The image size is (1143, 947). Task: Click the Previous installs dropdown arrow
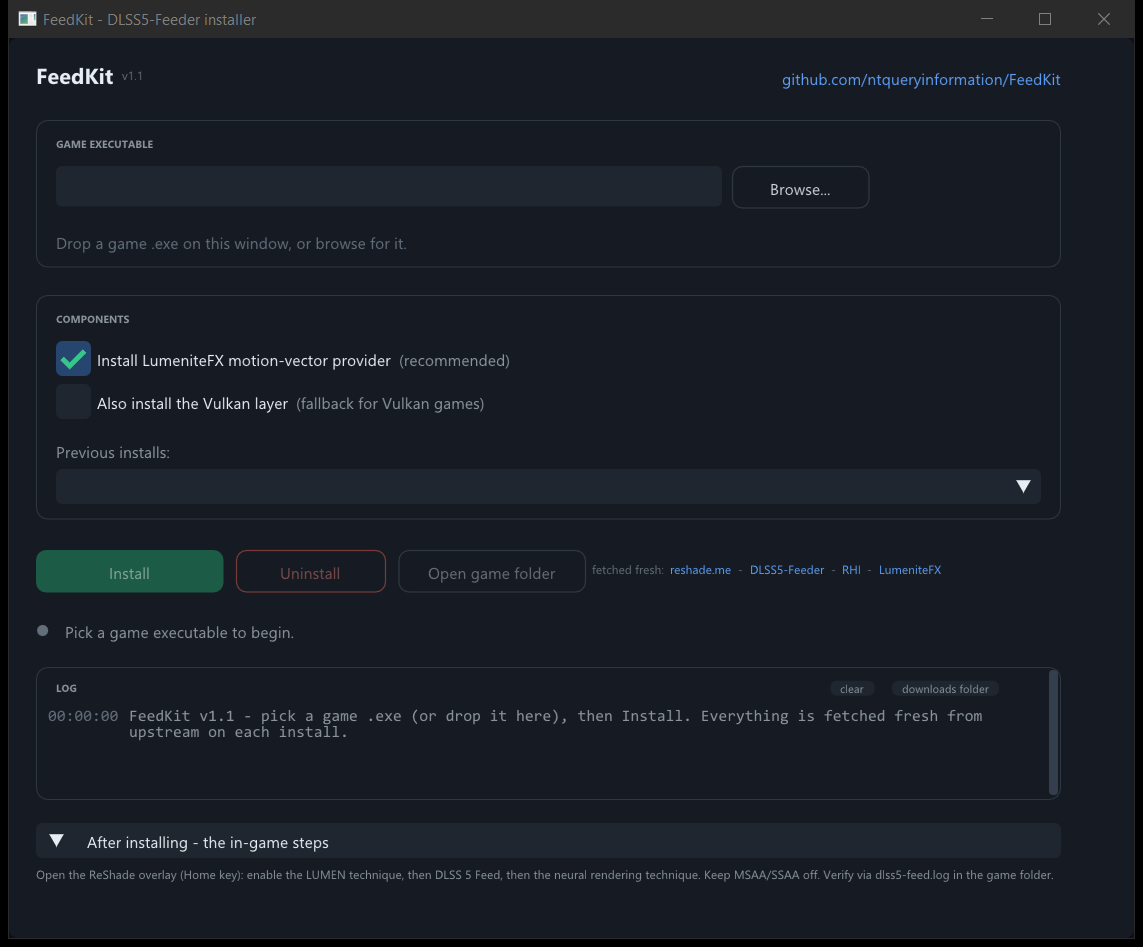1023,486
